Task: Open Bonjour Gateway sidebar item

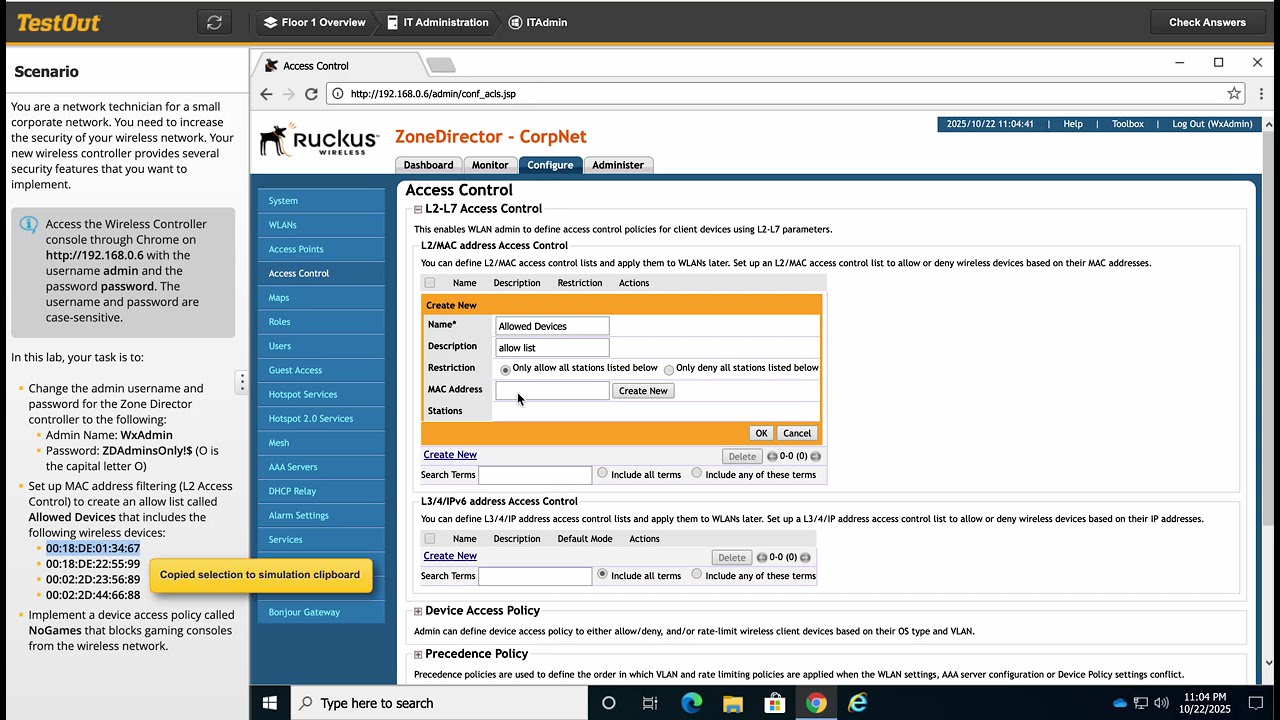Action: pos(321,612)
